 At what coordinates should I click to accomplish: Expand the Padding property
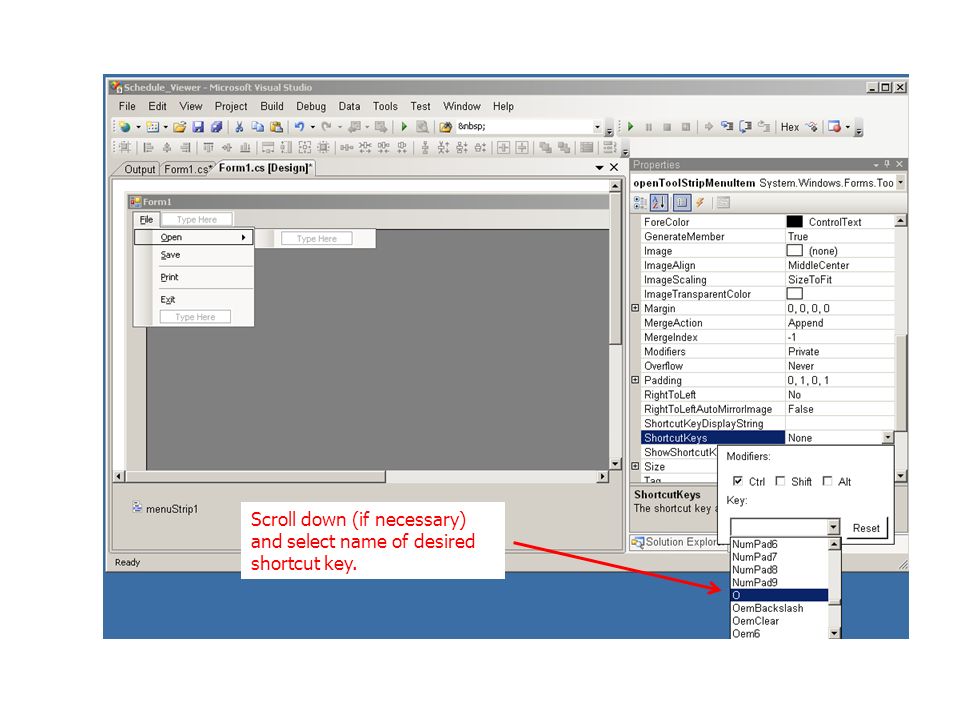[x=635, y=380]
